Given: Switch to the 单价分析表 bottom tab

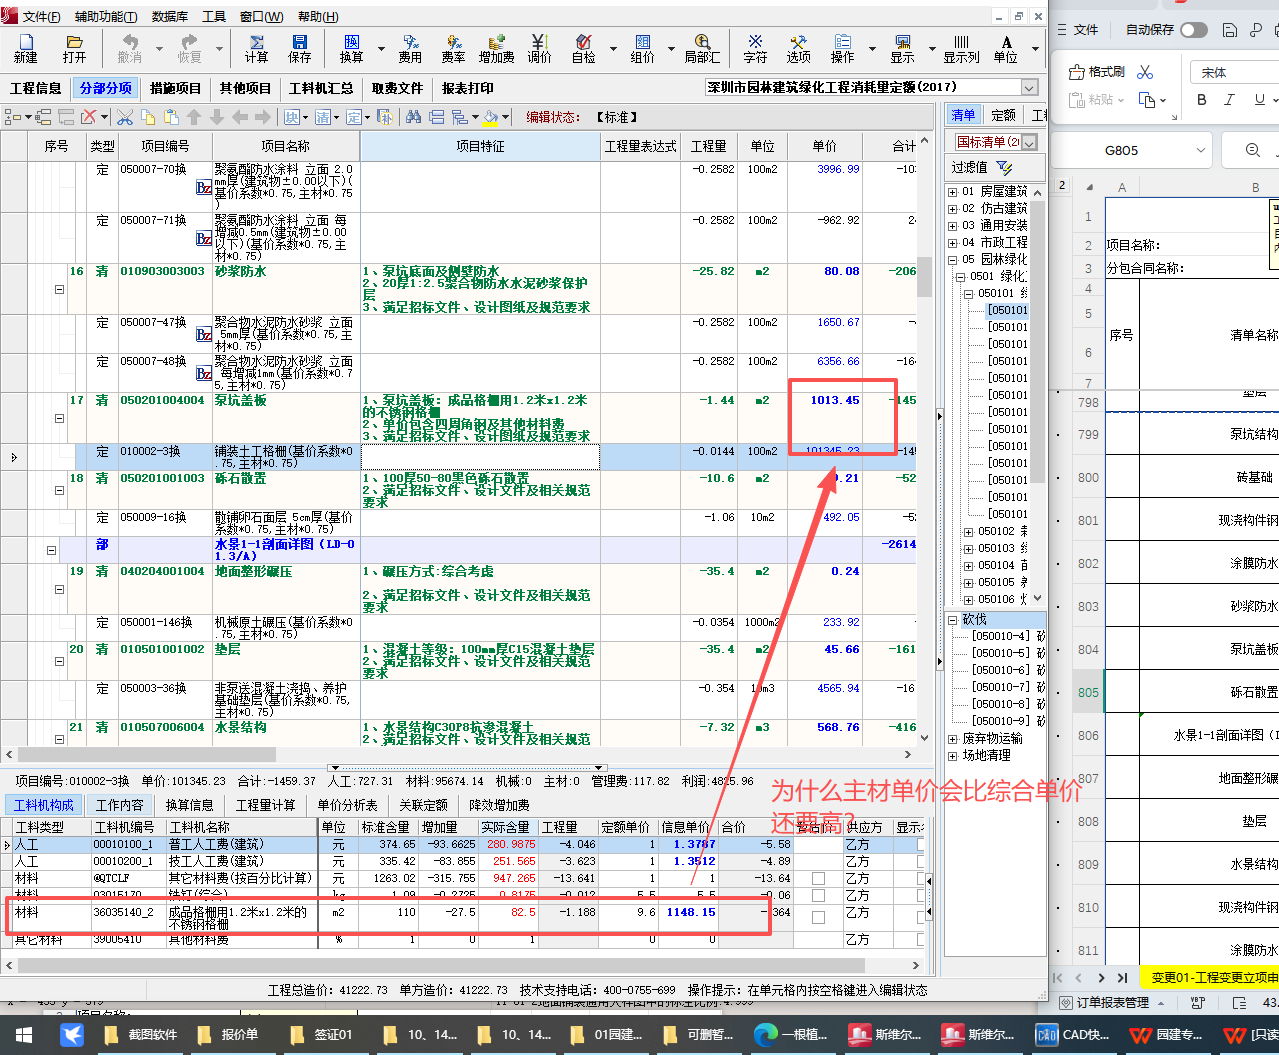Looking at the screenshot, I should (347, 805).
